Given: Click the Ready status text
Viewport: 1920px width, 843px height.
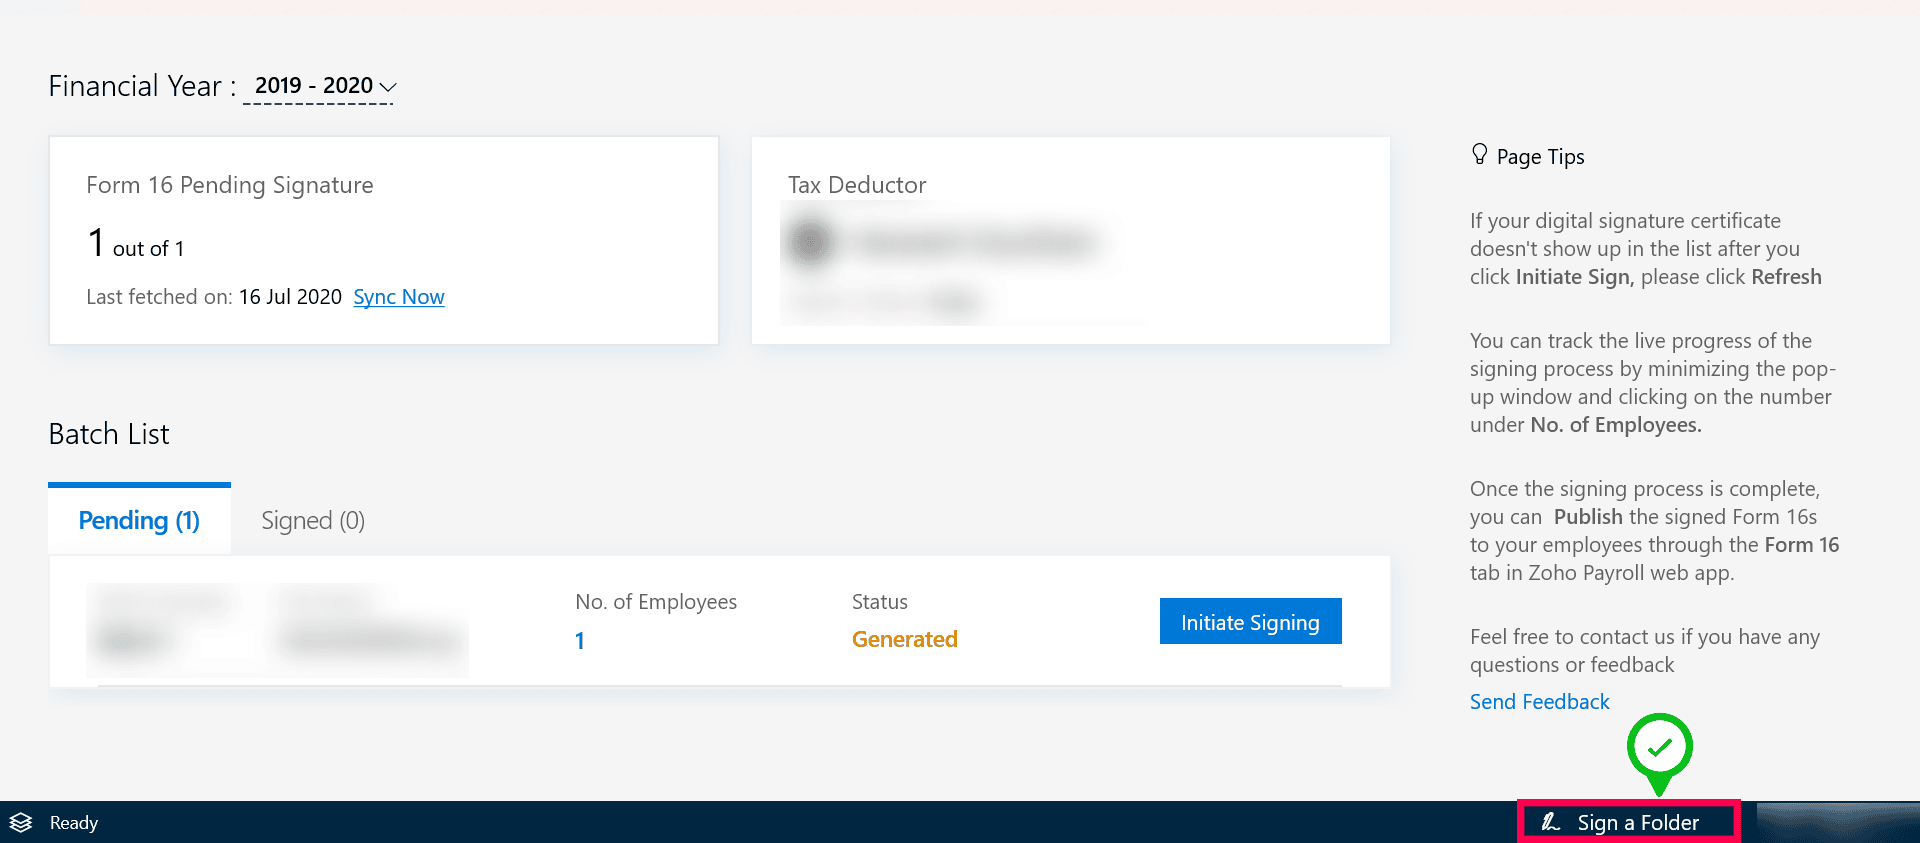Looking at the screenshot, I should tap(74, 823).
